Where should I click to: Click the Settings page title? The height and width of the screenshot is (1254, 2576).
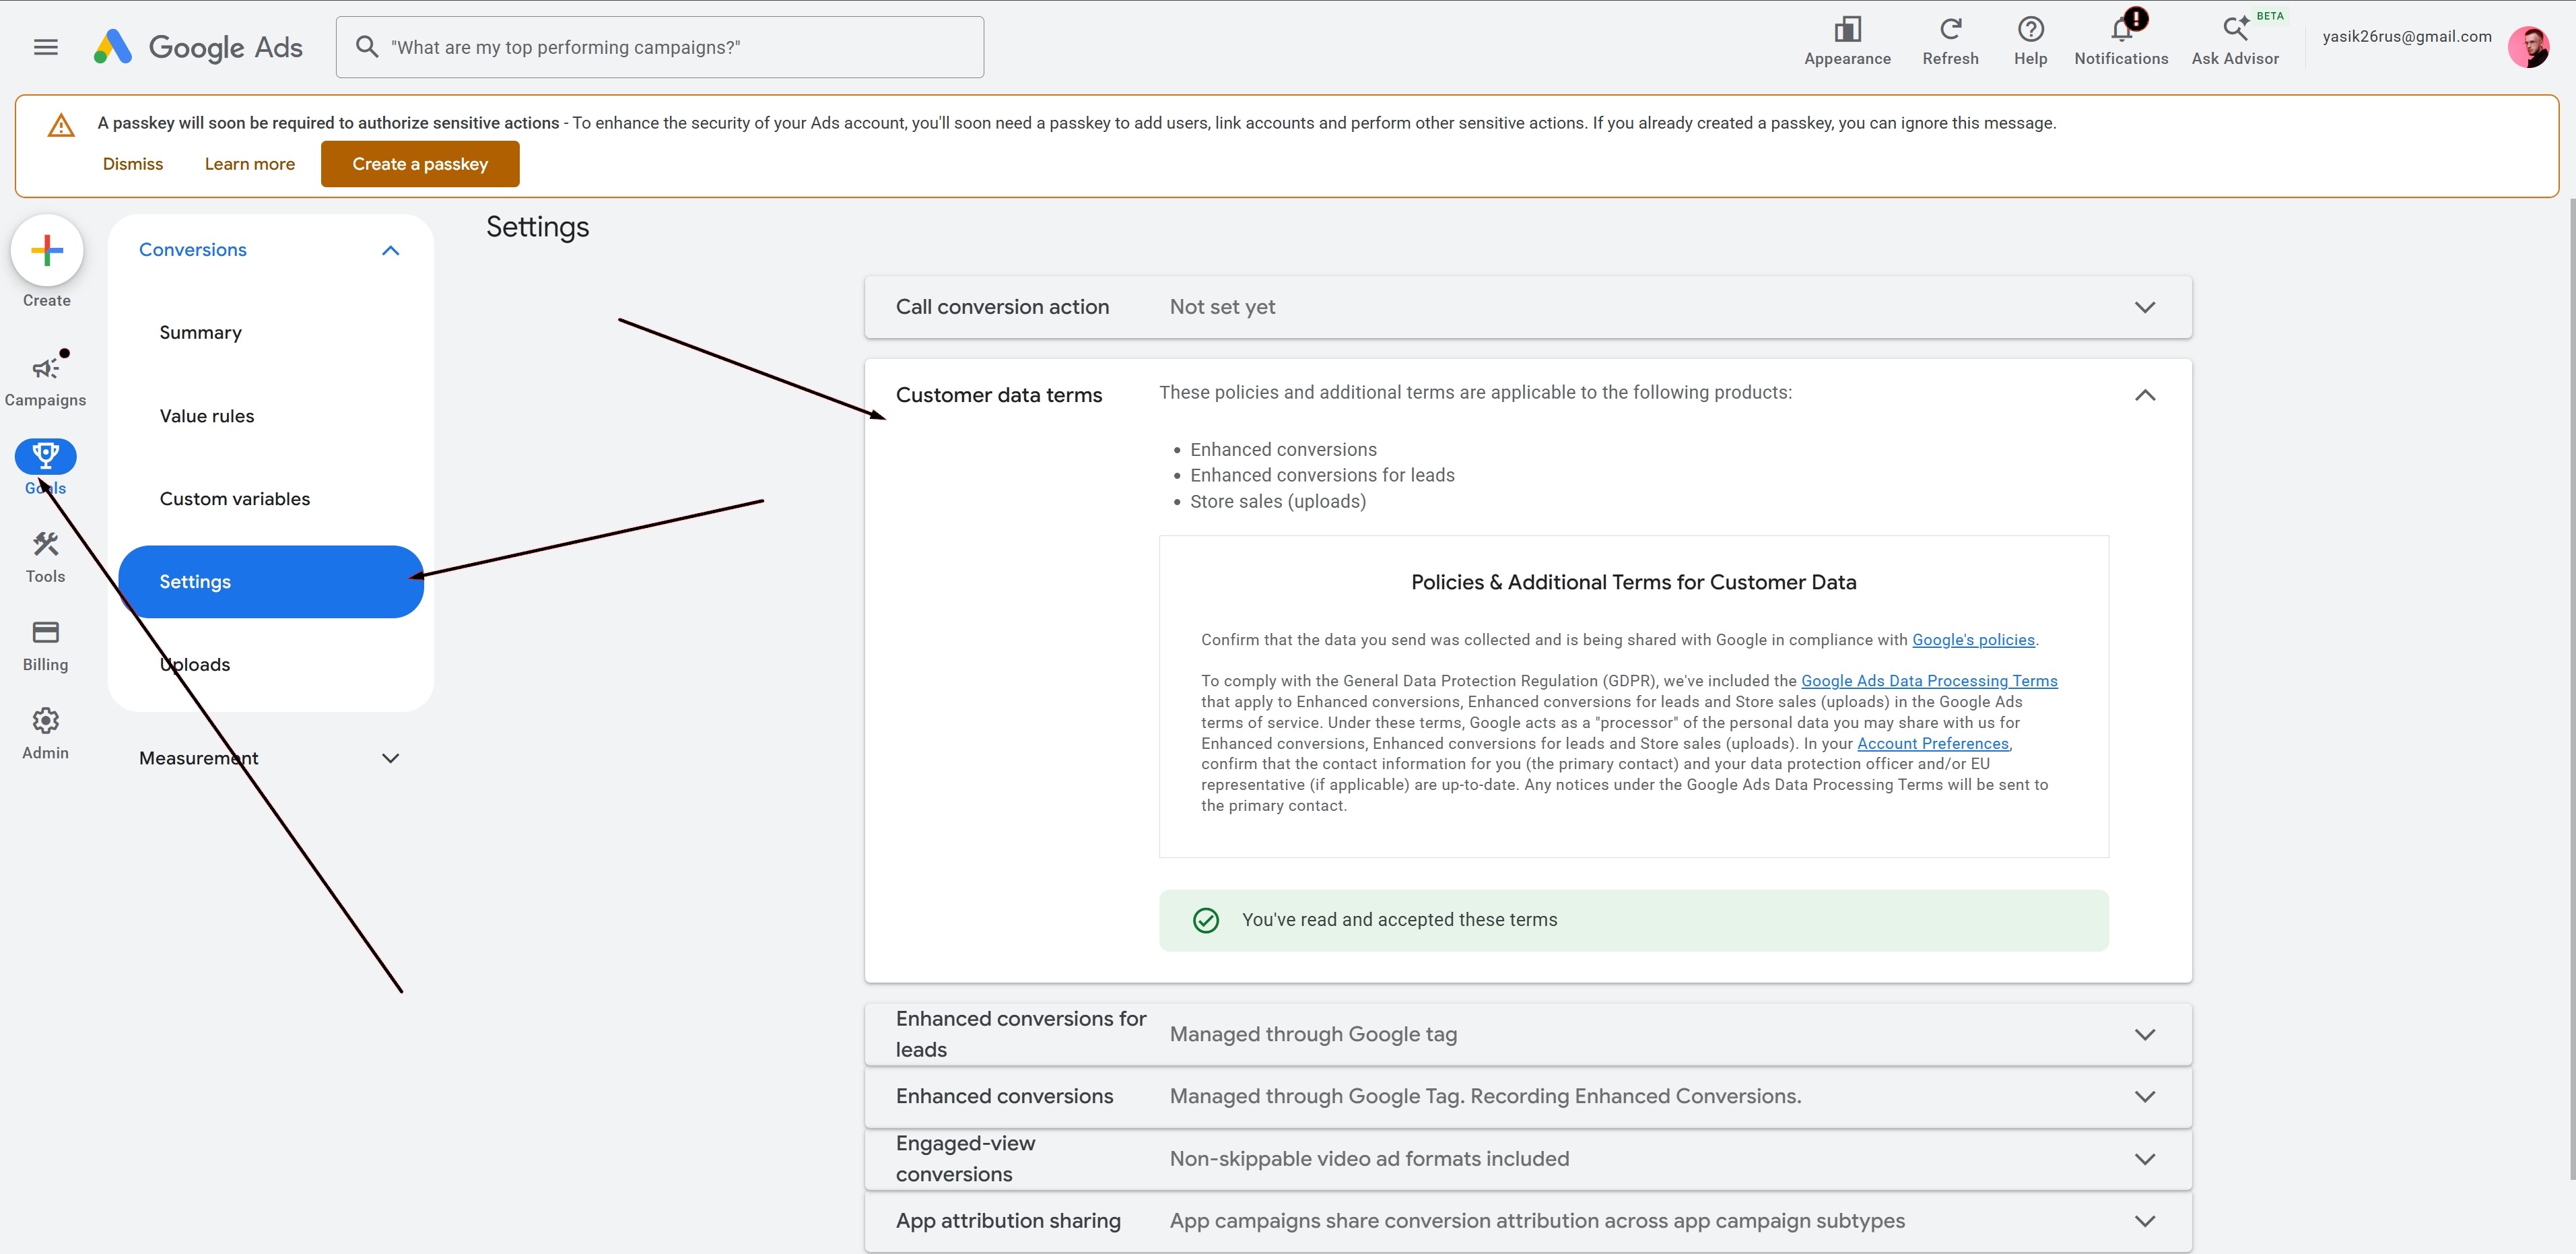(x=537, y=227)
